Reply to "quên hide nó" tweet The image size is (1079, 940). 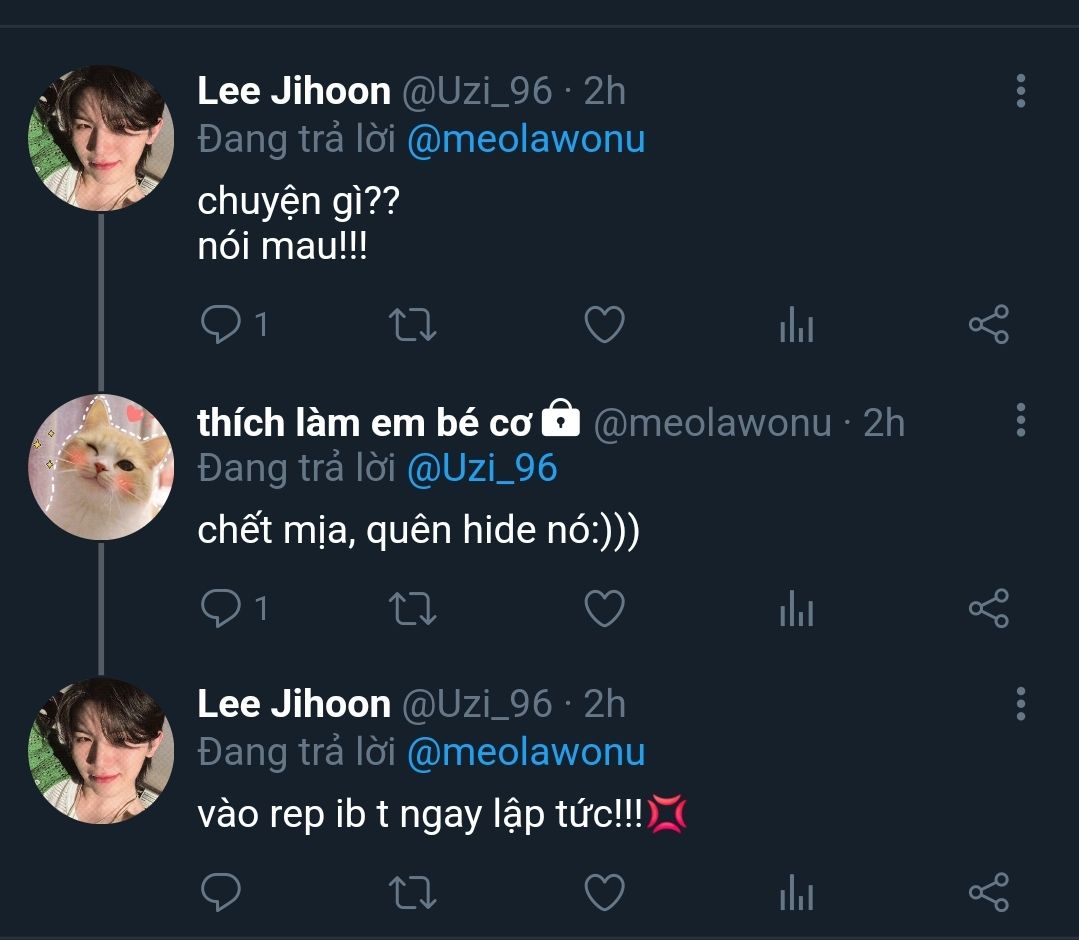(x=221, y=608)
